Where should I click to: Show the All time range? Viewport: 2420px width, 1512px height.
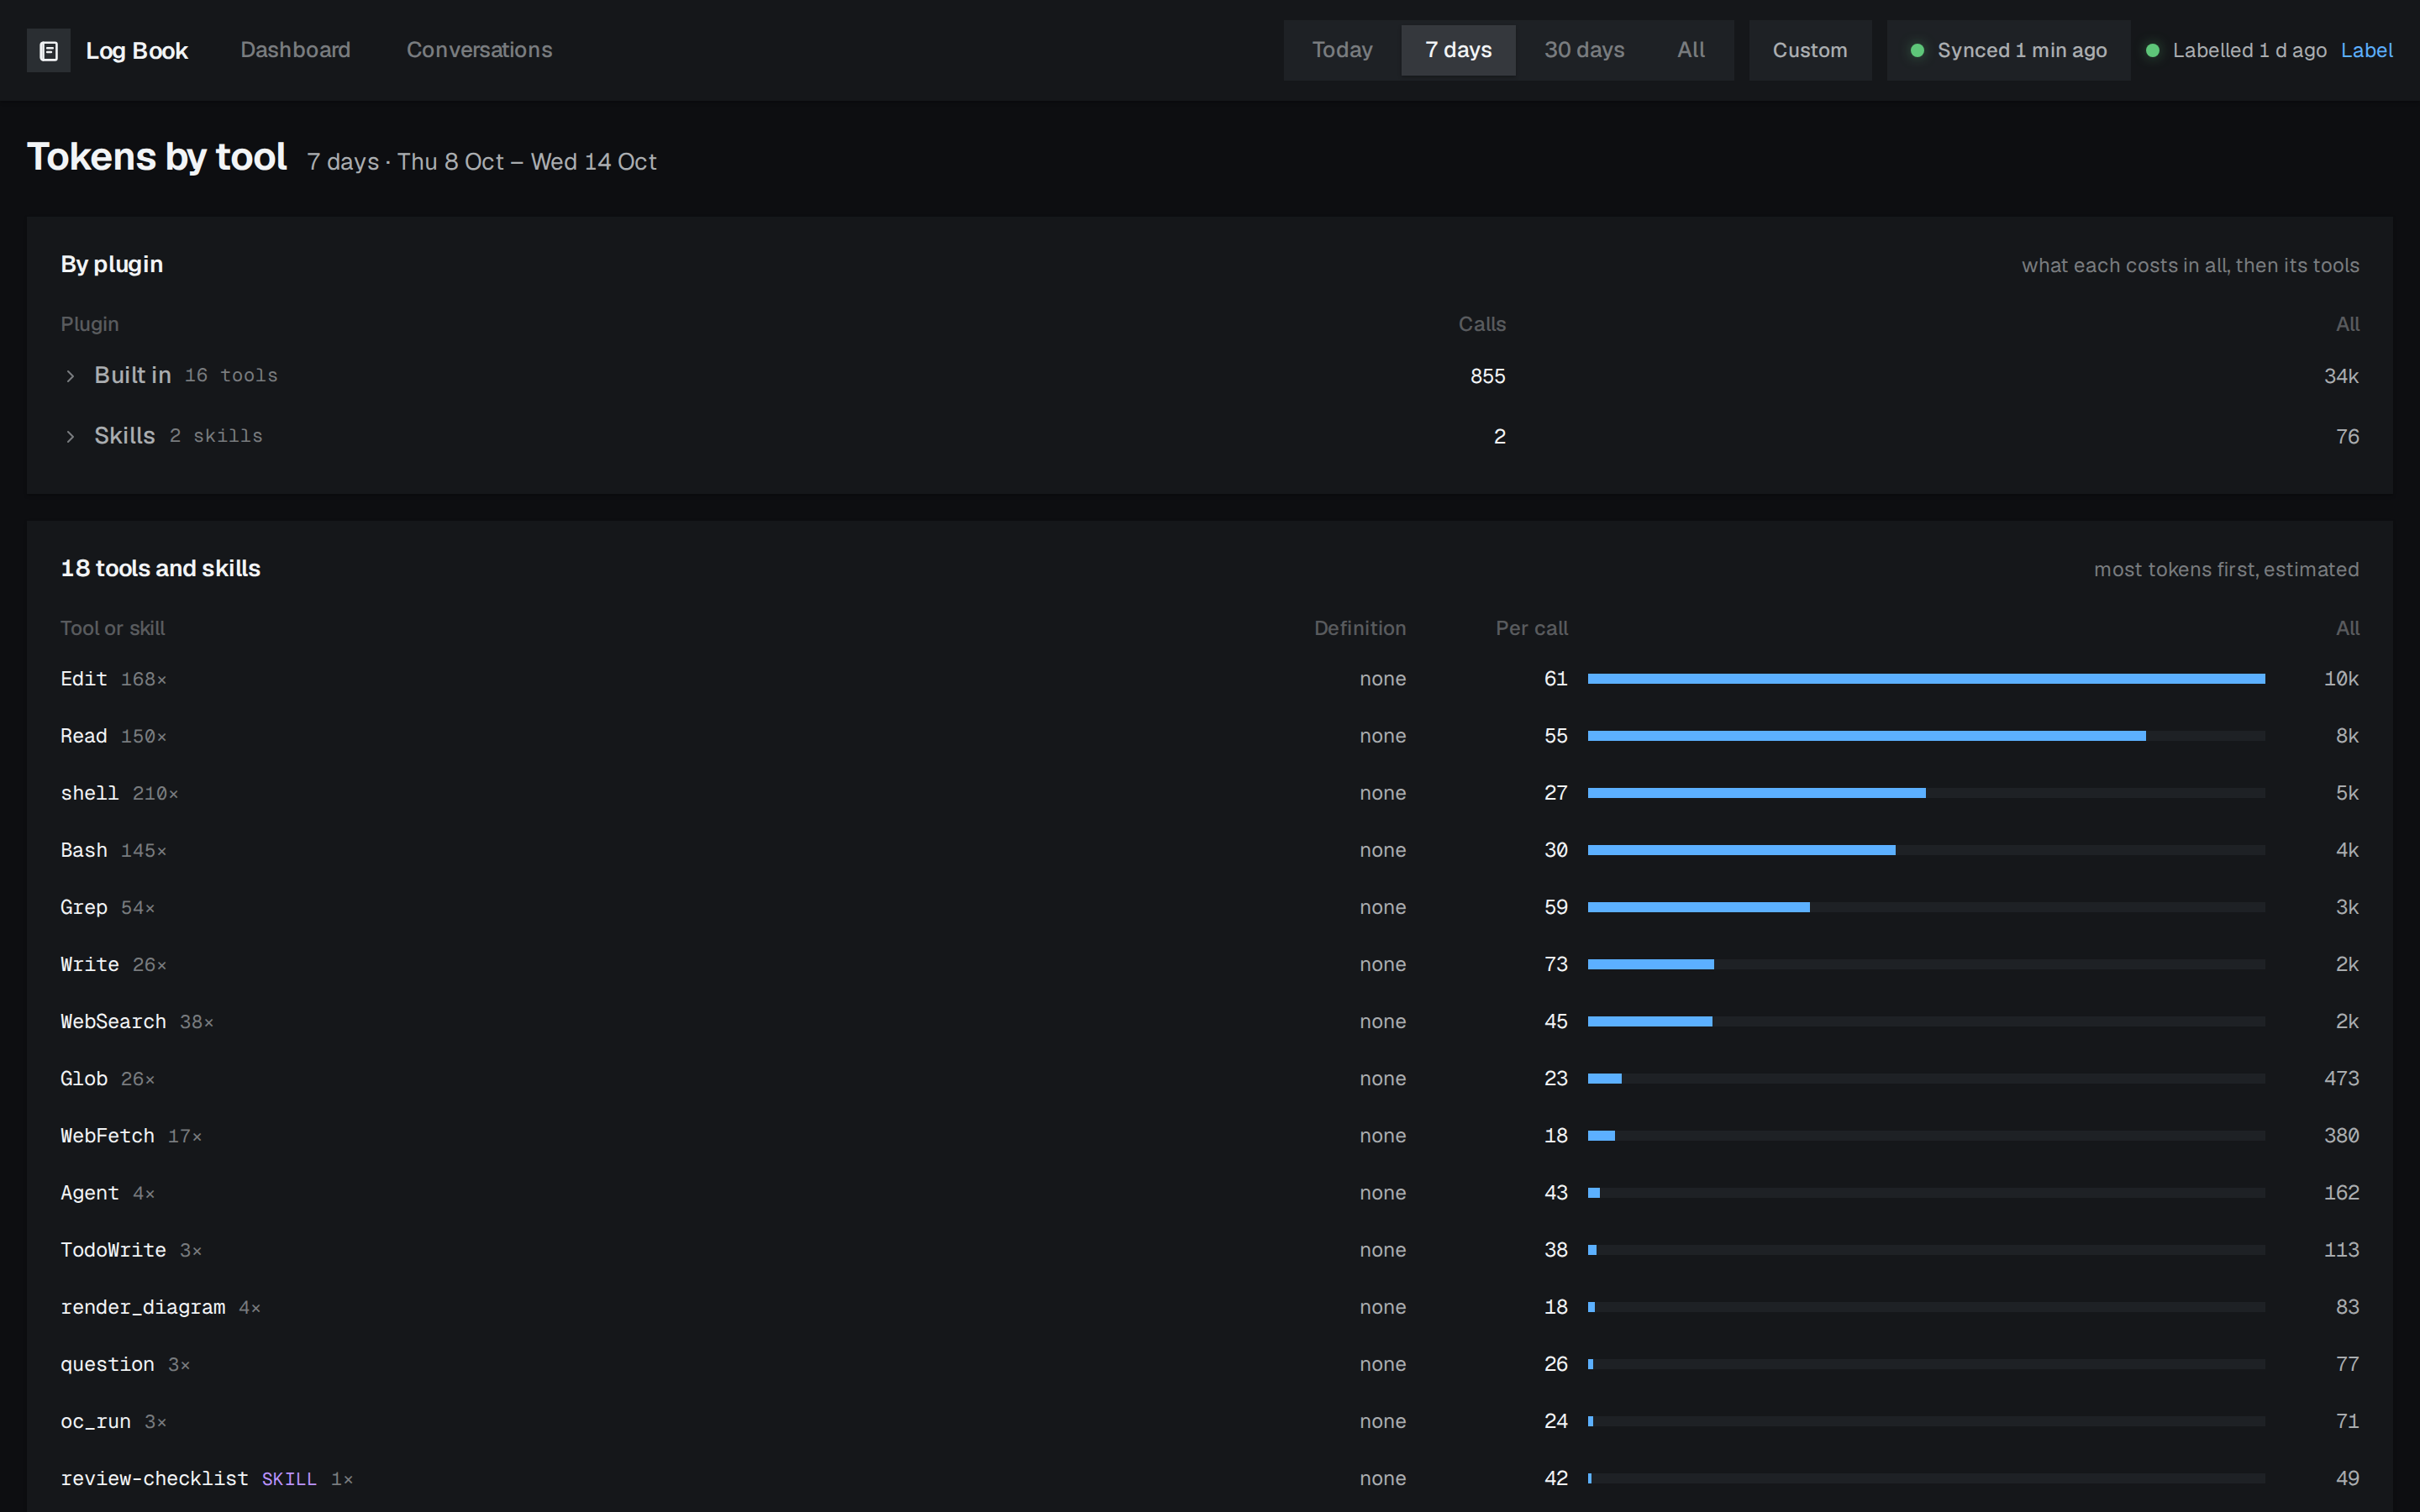tap(1691, 50)
